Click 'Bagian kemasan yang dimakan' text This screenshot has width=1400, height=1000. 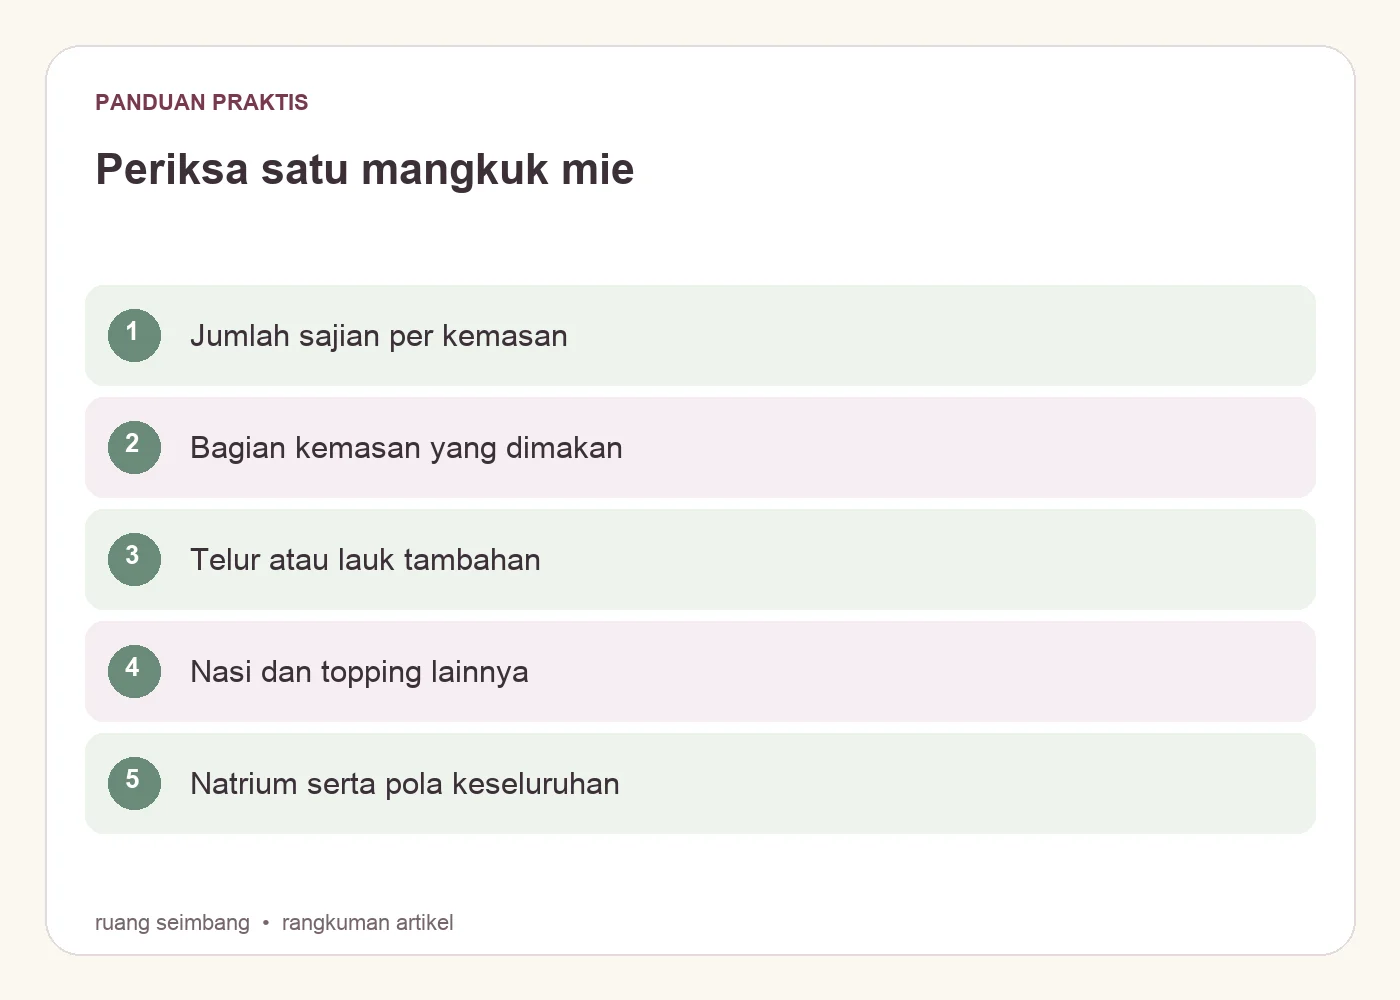pyautogui.click(x=406, y=448)
